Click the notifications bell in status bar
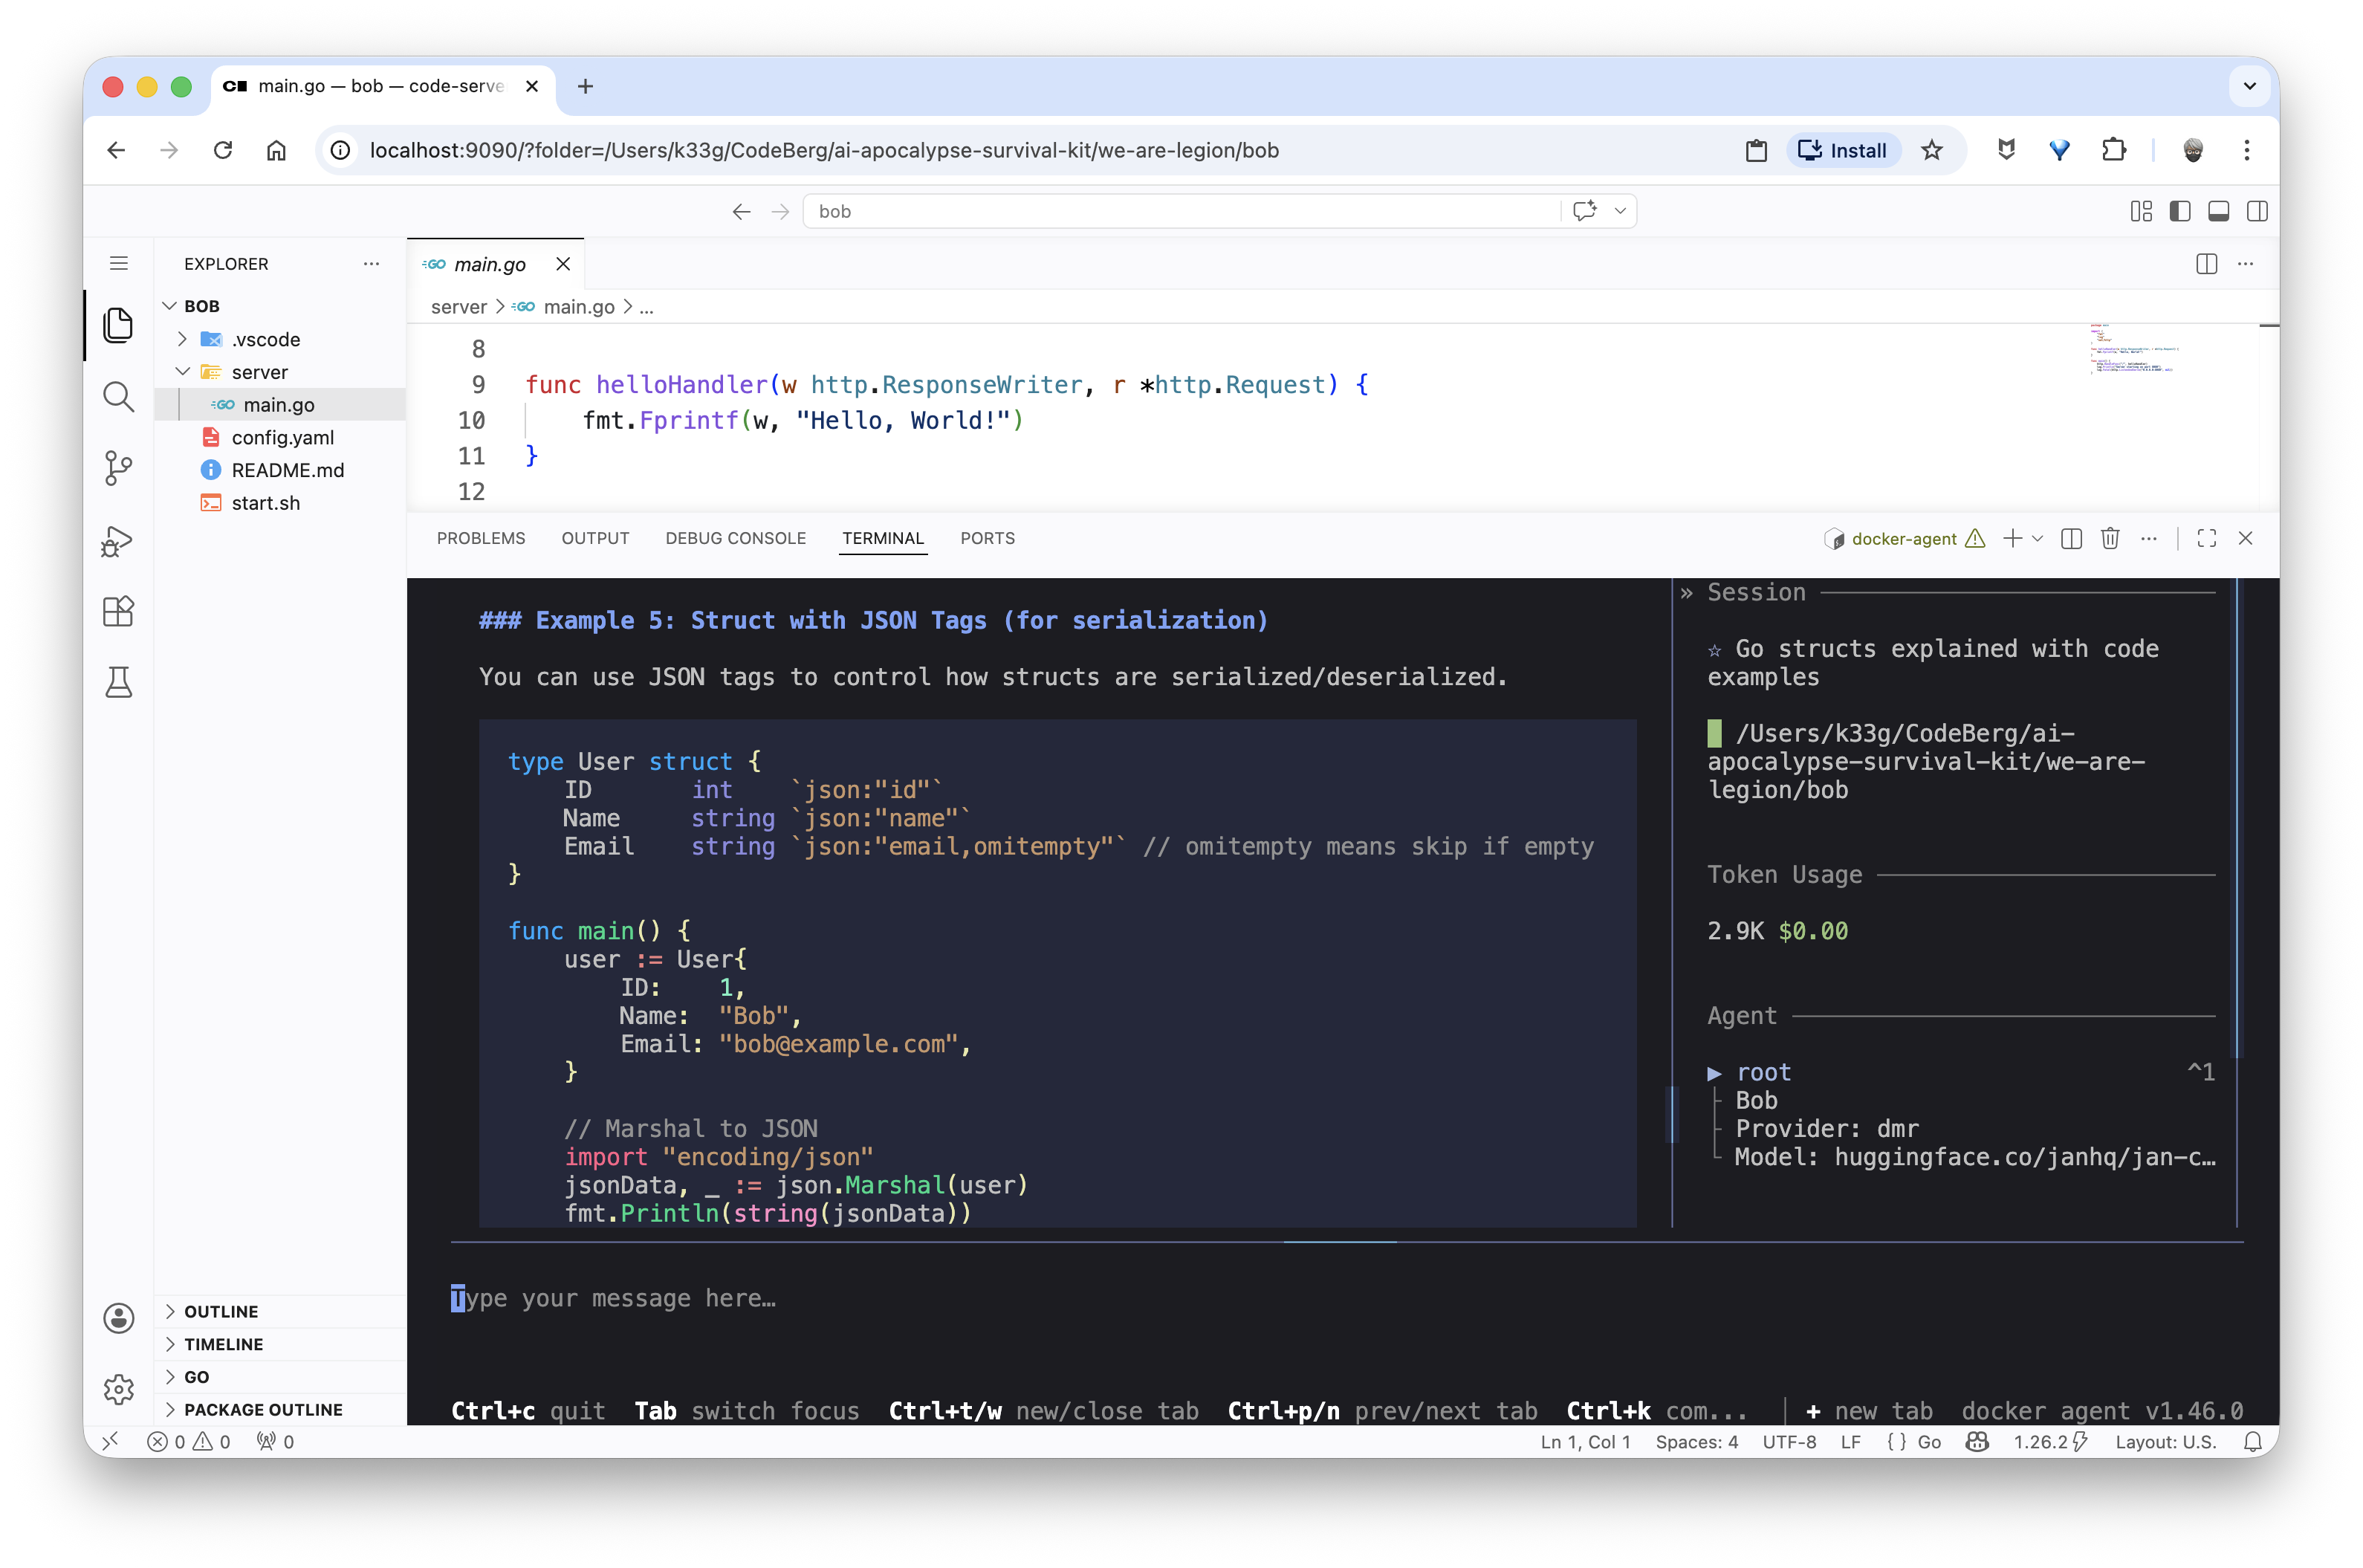Screen dimensions: 2363x1568 [2252, 1441]
